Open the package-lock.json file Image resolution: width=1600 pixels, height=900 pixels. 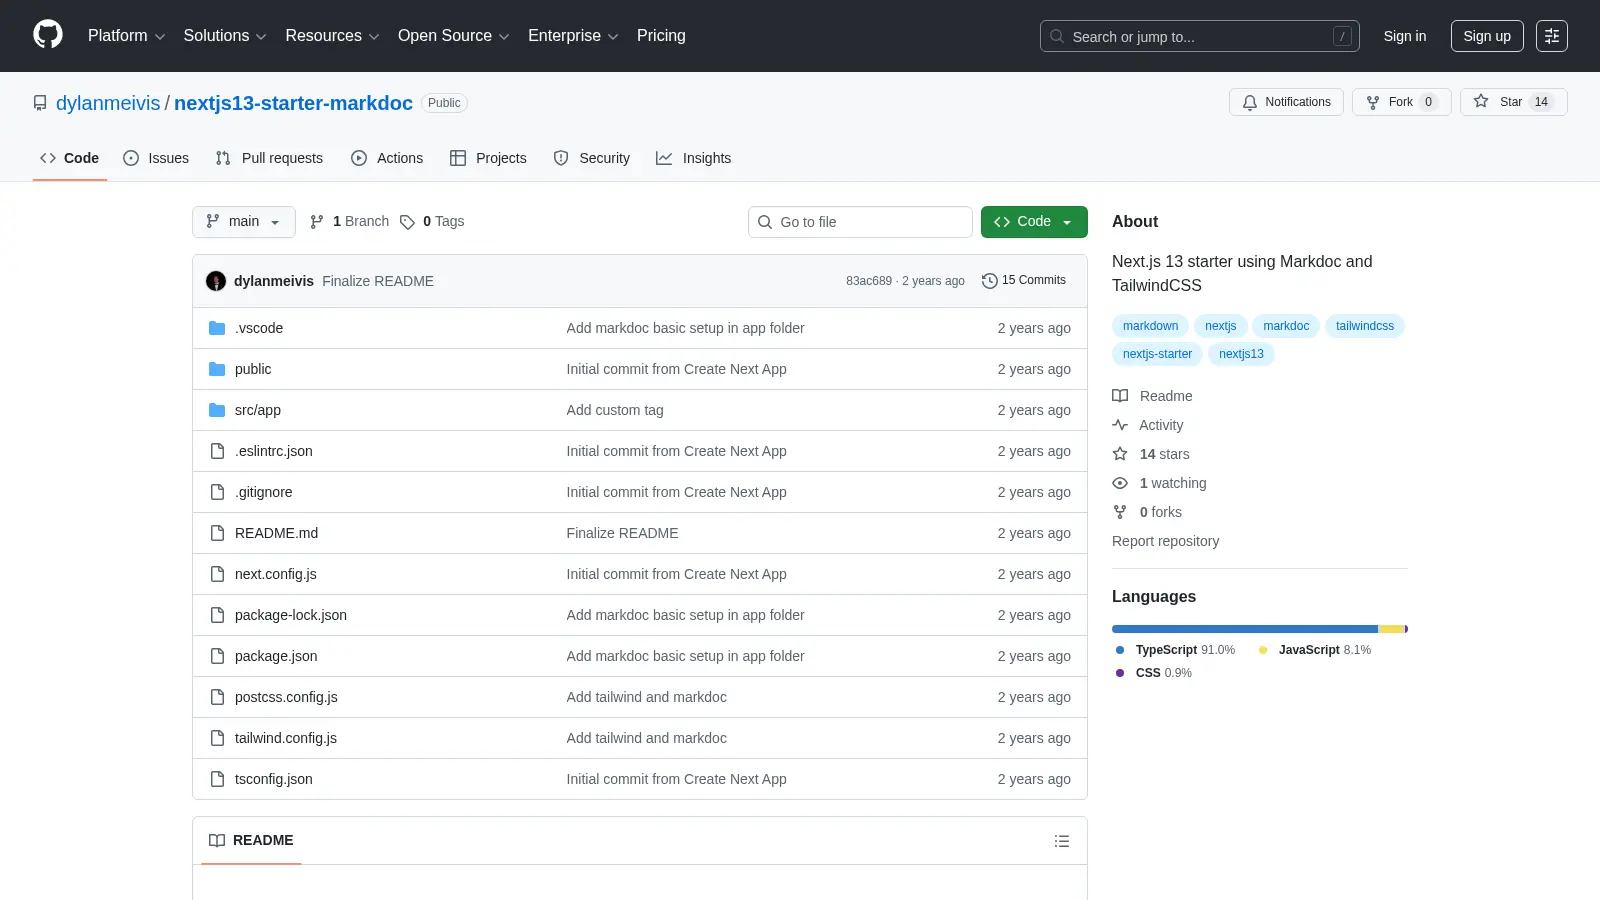[291, 615]
